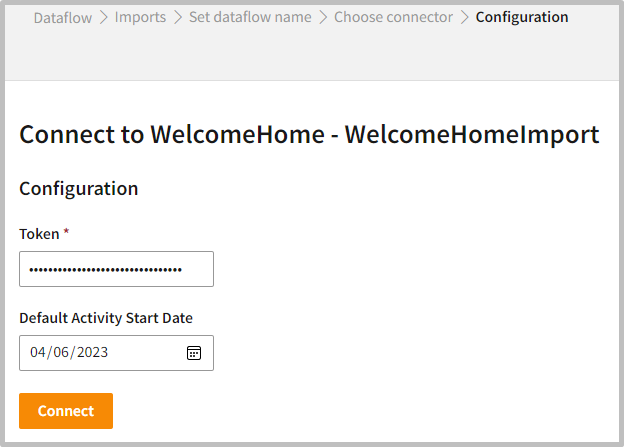Select the year 2023 in date field

click(x=90, y=353)
